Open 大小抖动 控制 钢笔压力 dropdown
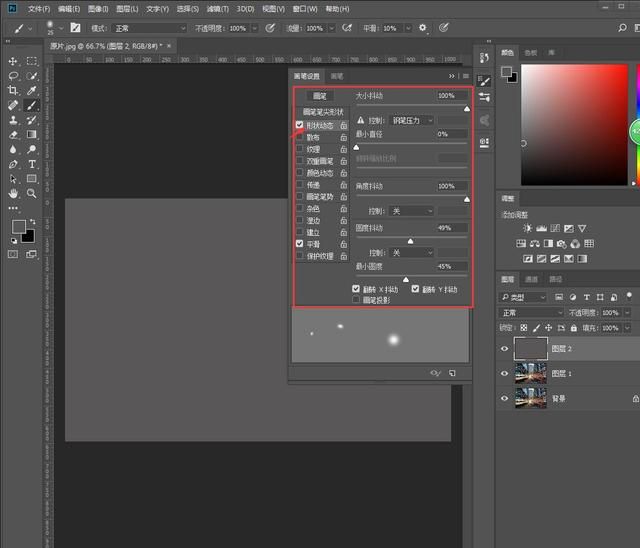 (411, 120)
